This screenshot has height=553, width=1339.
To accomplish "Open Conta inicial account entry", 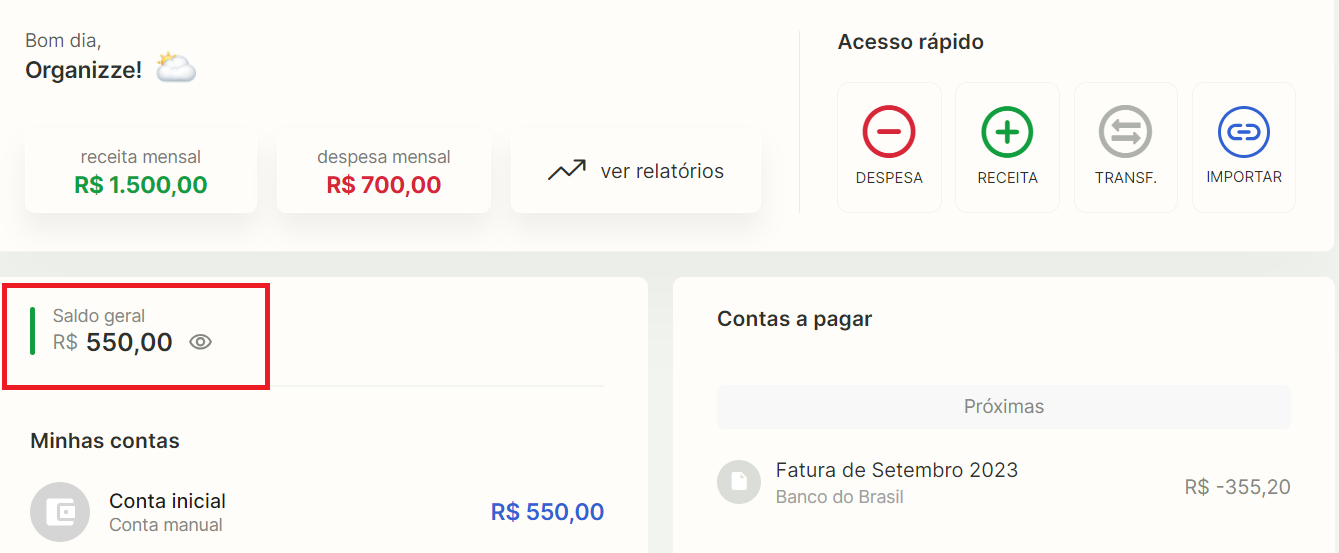I will 317,512.
